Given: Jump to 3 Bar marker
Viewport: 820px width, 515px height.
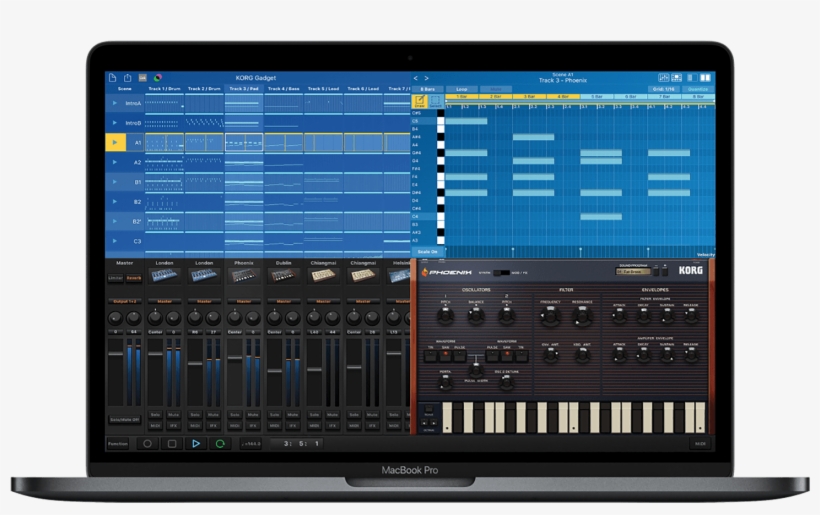Looking at the screenshot, I should (x=529, y=97).
